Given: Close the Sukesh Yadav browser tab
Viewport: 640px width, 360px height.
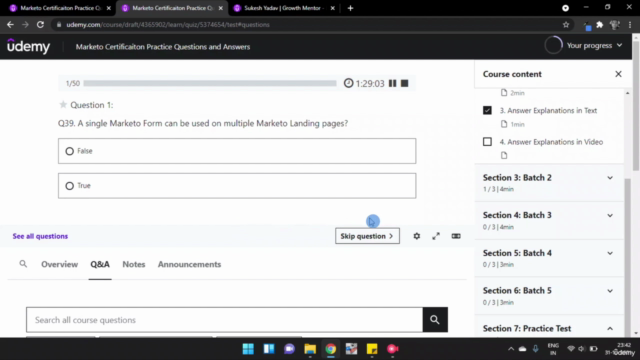Looking at the screenshot, I should coord(333,8).
